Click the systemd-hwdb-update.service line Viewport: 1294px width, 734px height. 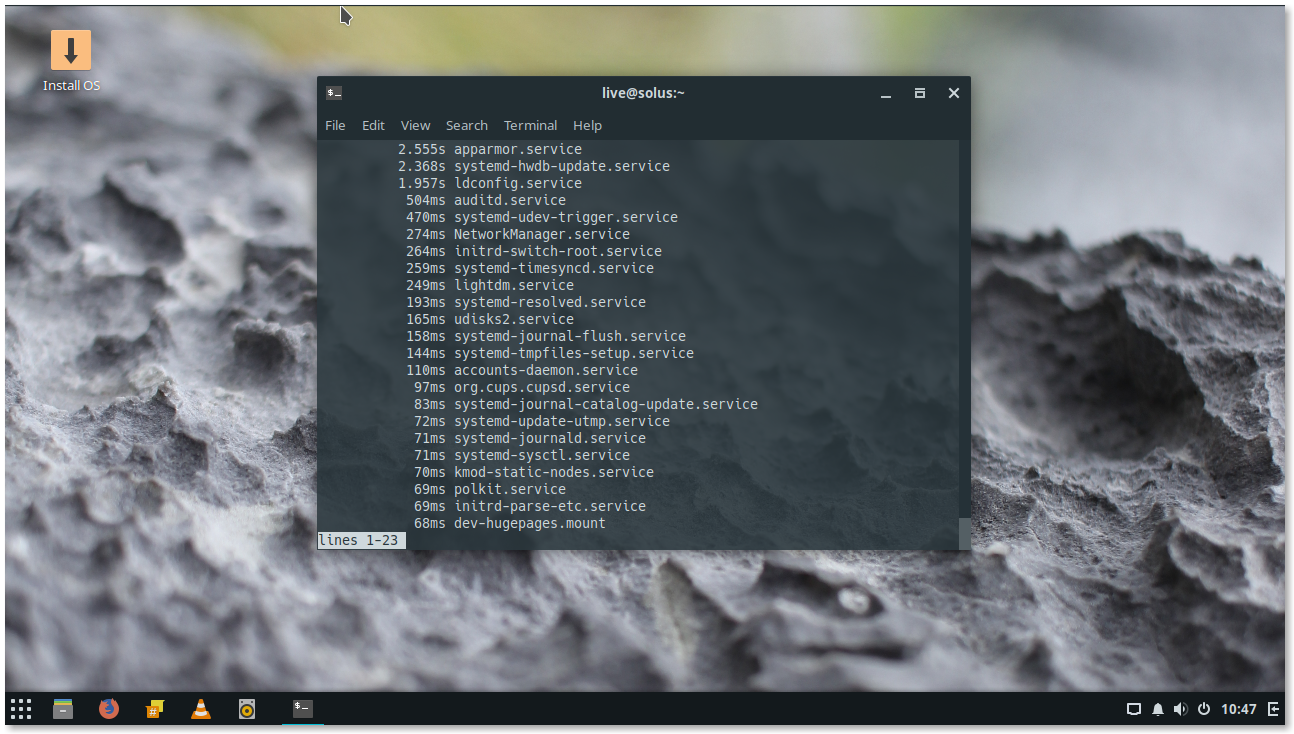534,166
